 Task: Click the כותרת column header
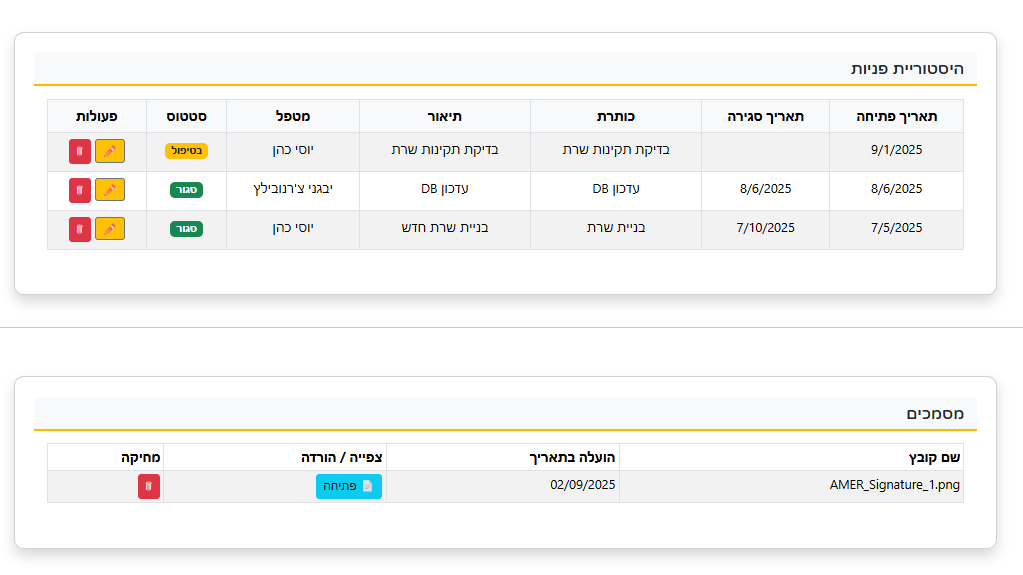click(x=616, y=117)
